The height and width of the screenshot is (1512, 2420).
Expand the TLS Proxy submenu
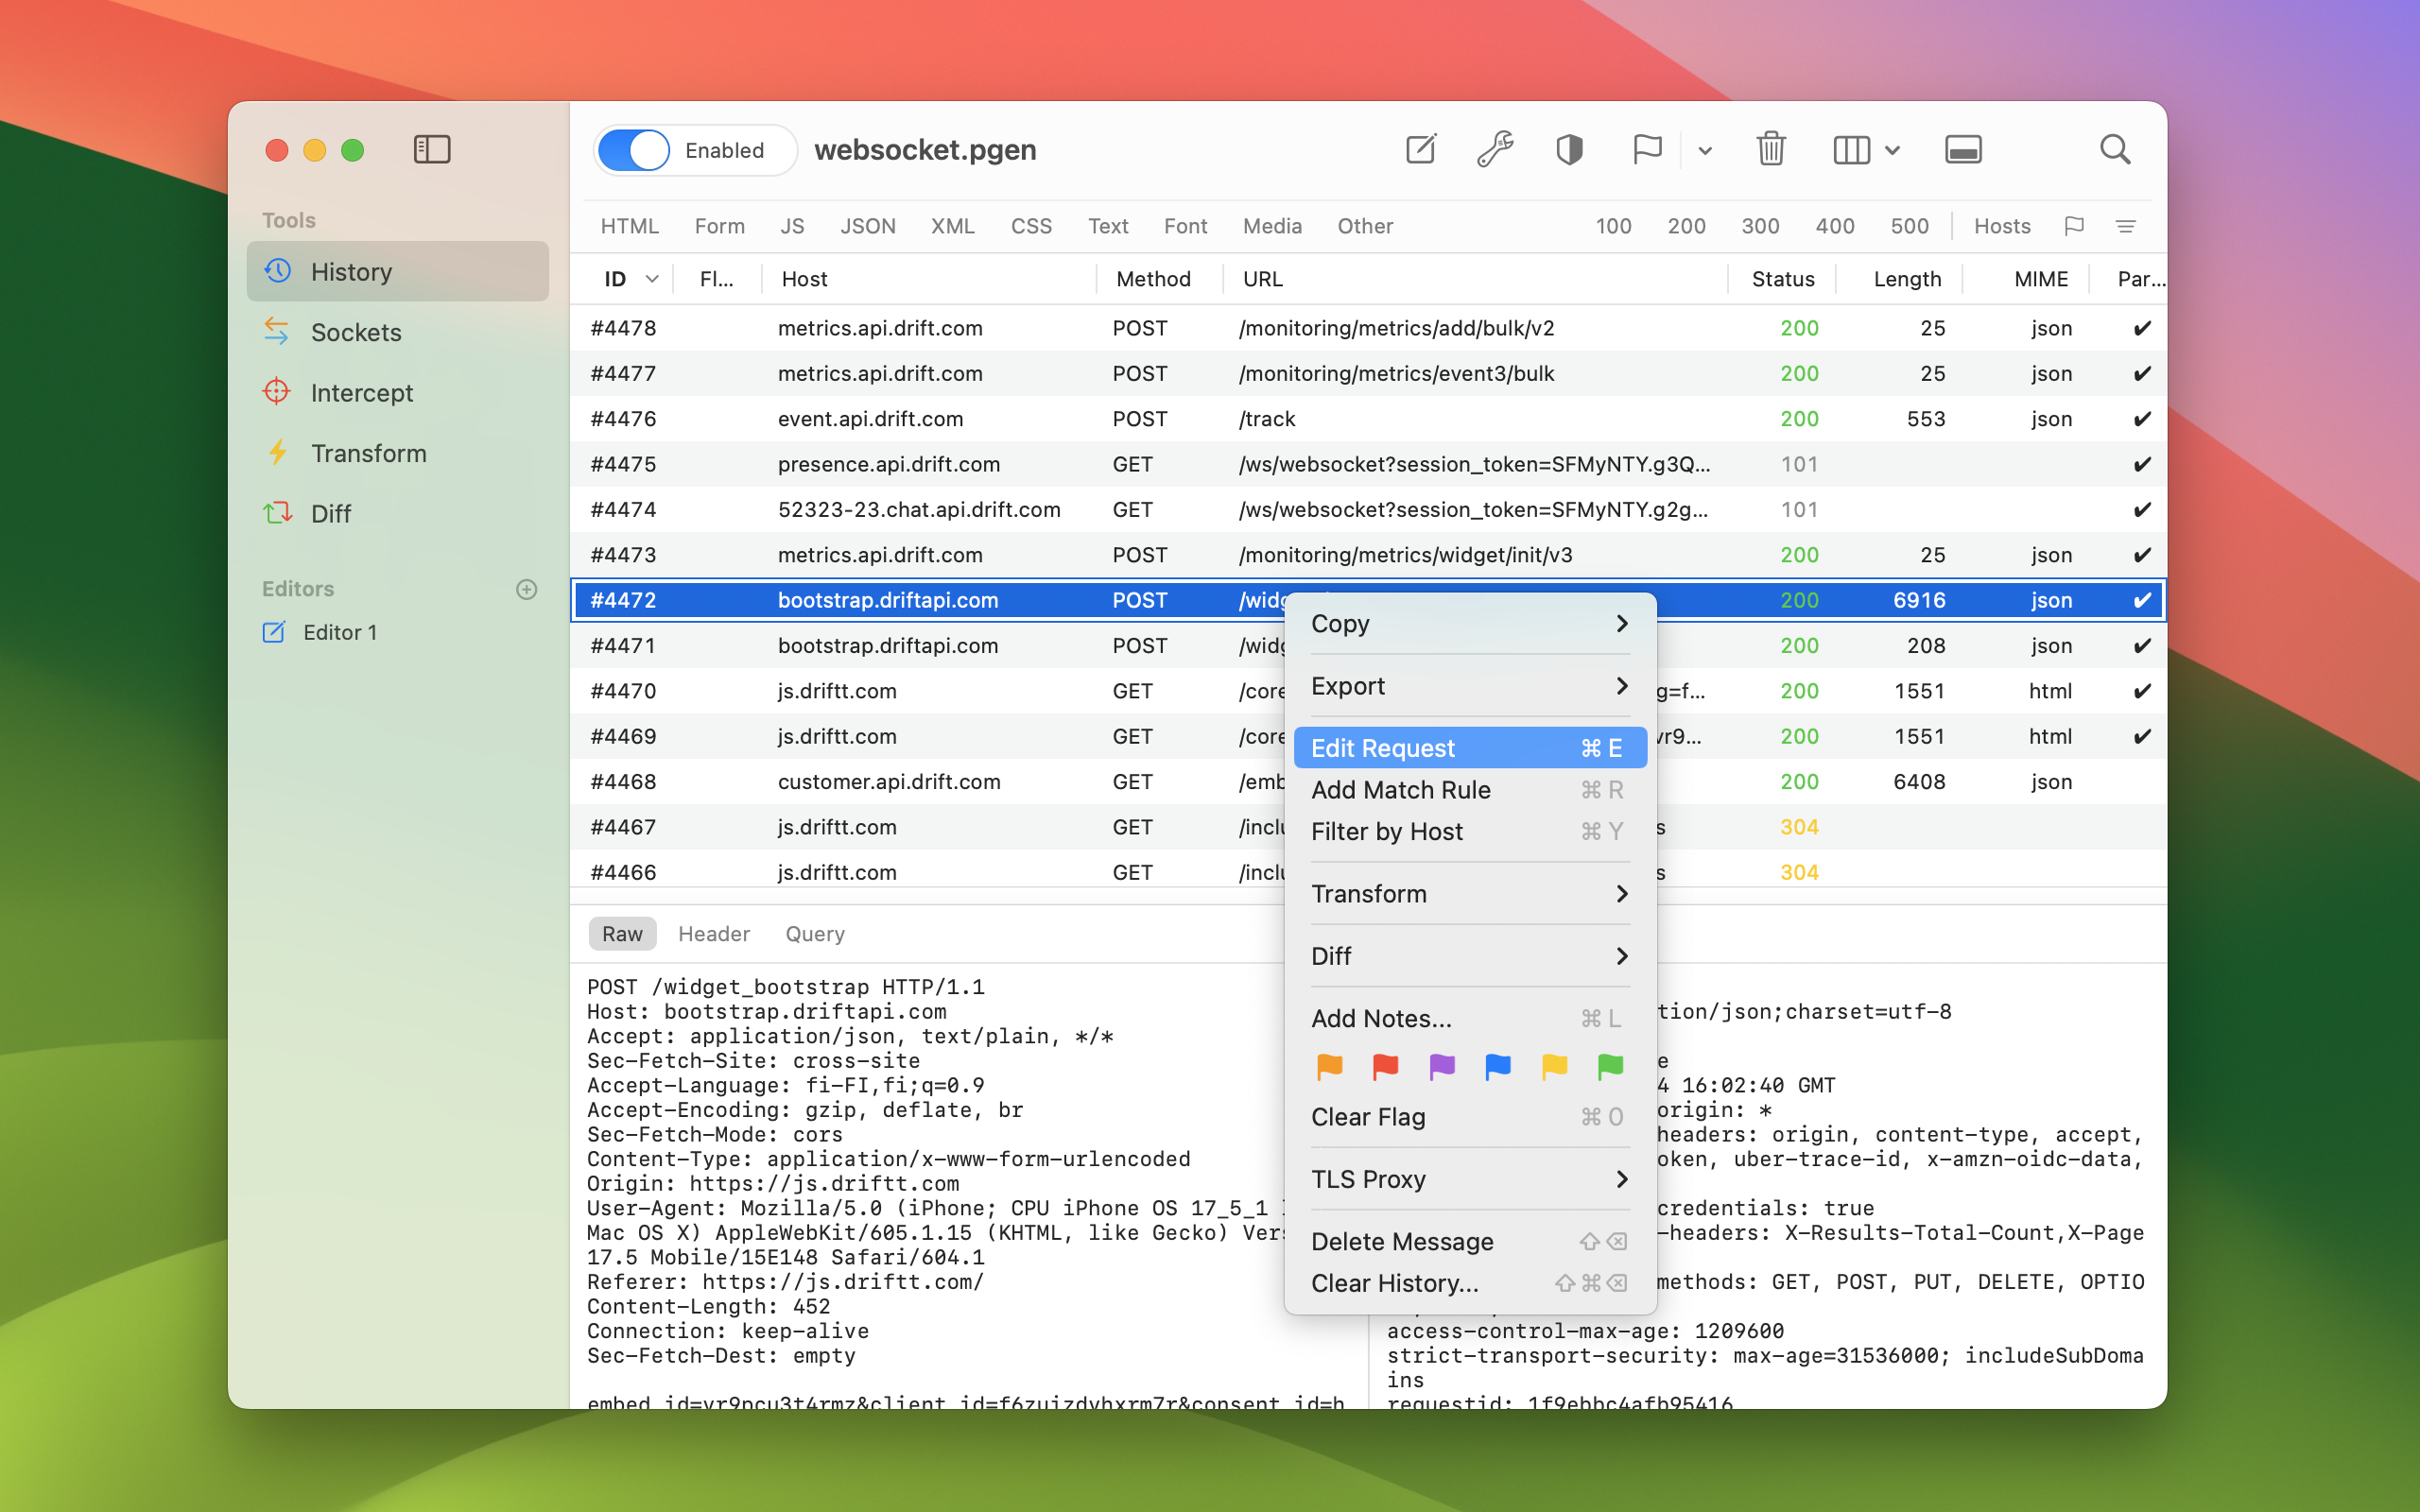[1470, 1179]
